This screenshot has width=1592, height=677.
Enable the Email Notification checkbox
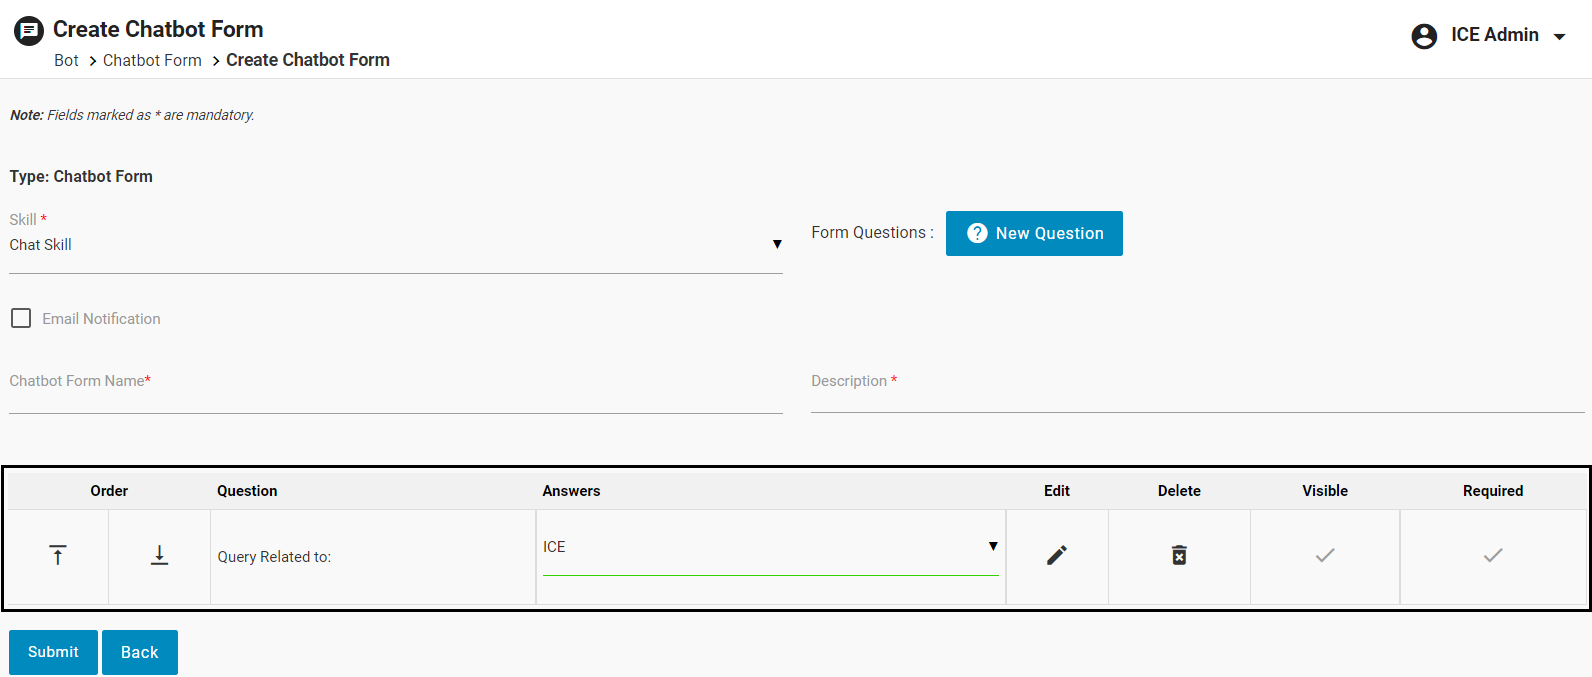21,318
